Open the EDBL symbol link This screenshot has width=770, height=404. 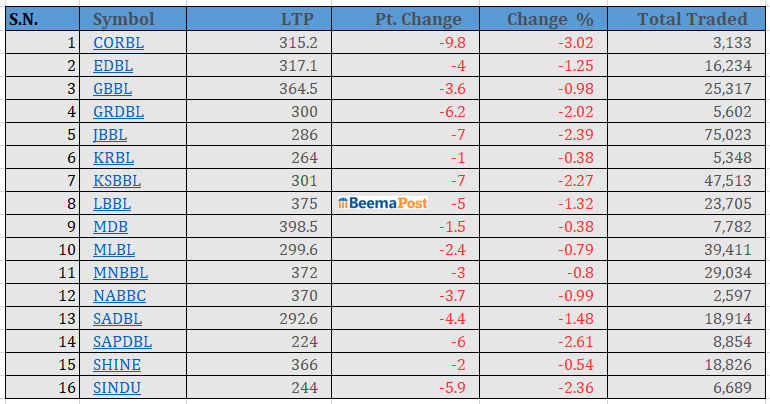point(113,65)
